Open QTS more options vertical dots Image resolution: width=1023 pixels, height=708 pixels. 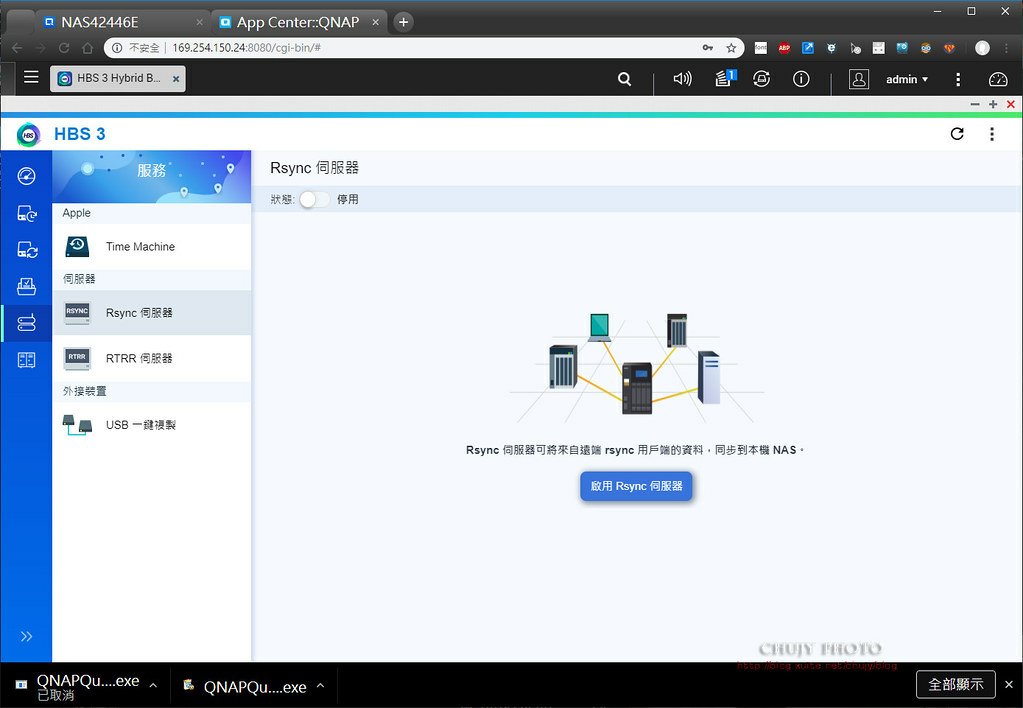[958, 79]
